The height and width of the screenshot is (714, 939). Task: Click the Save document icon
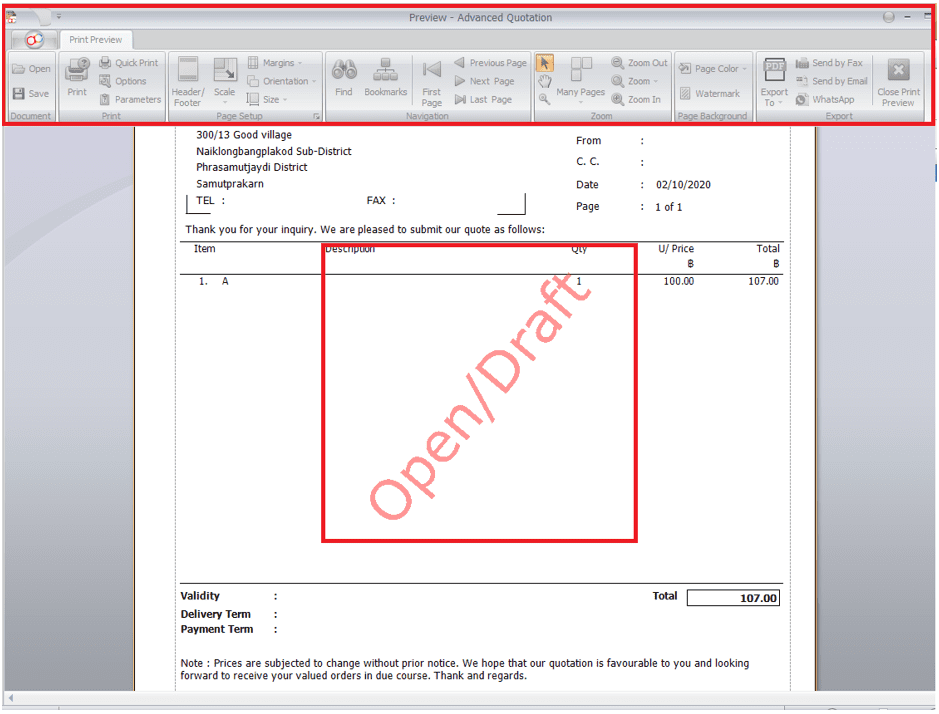coord(30,94)
